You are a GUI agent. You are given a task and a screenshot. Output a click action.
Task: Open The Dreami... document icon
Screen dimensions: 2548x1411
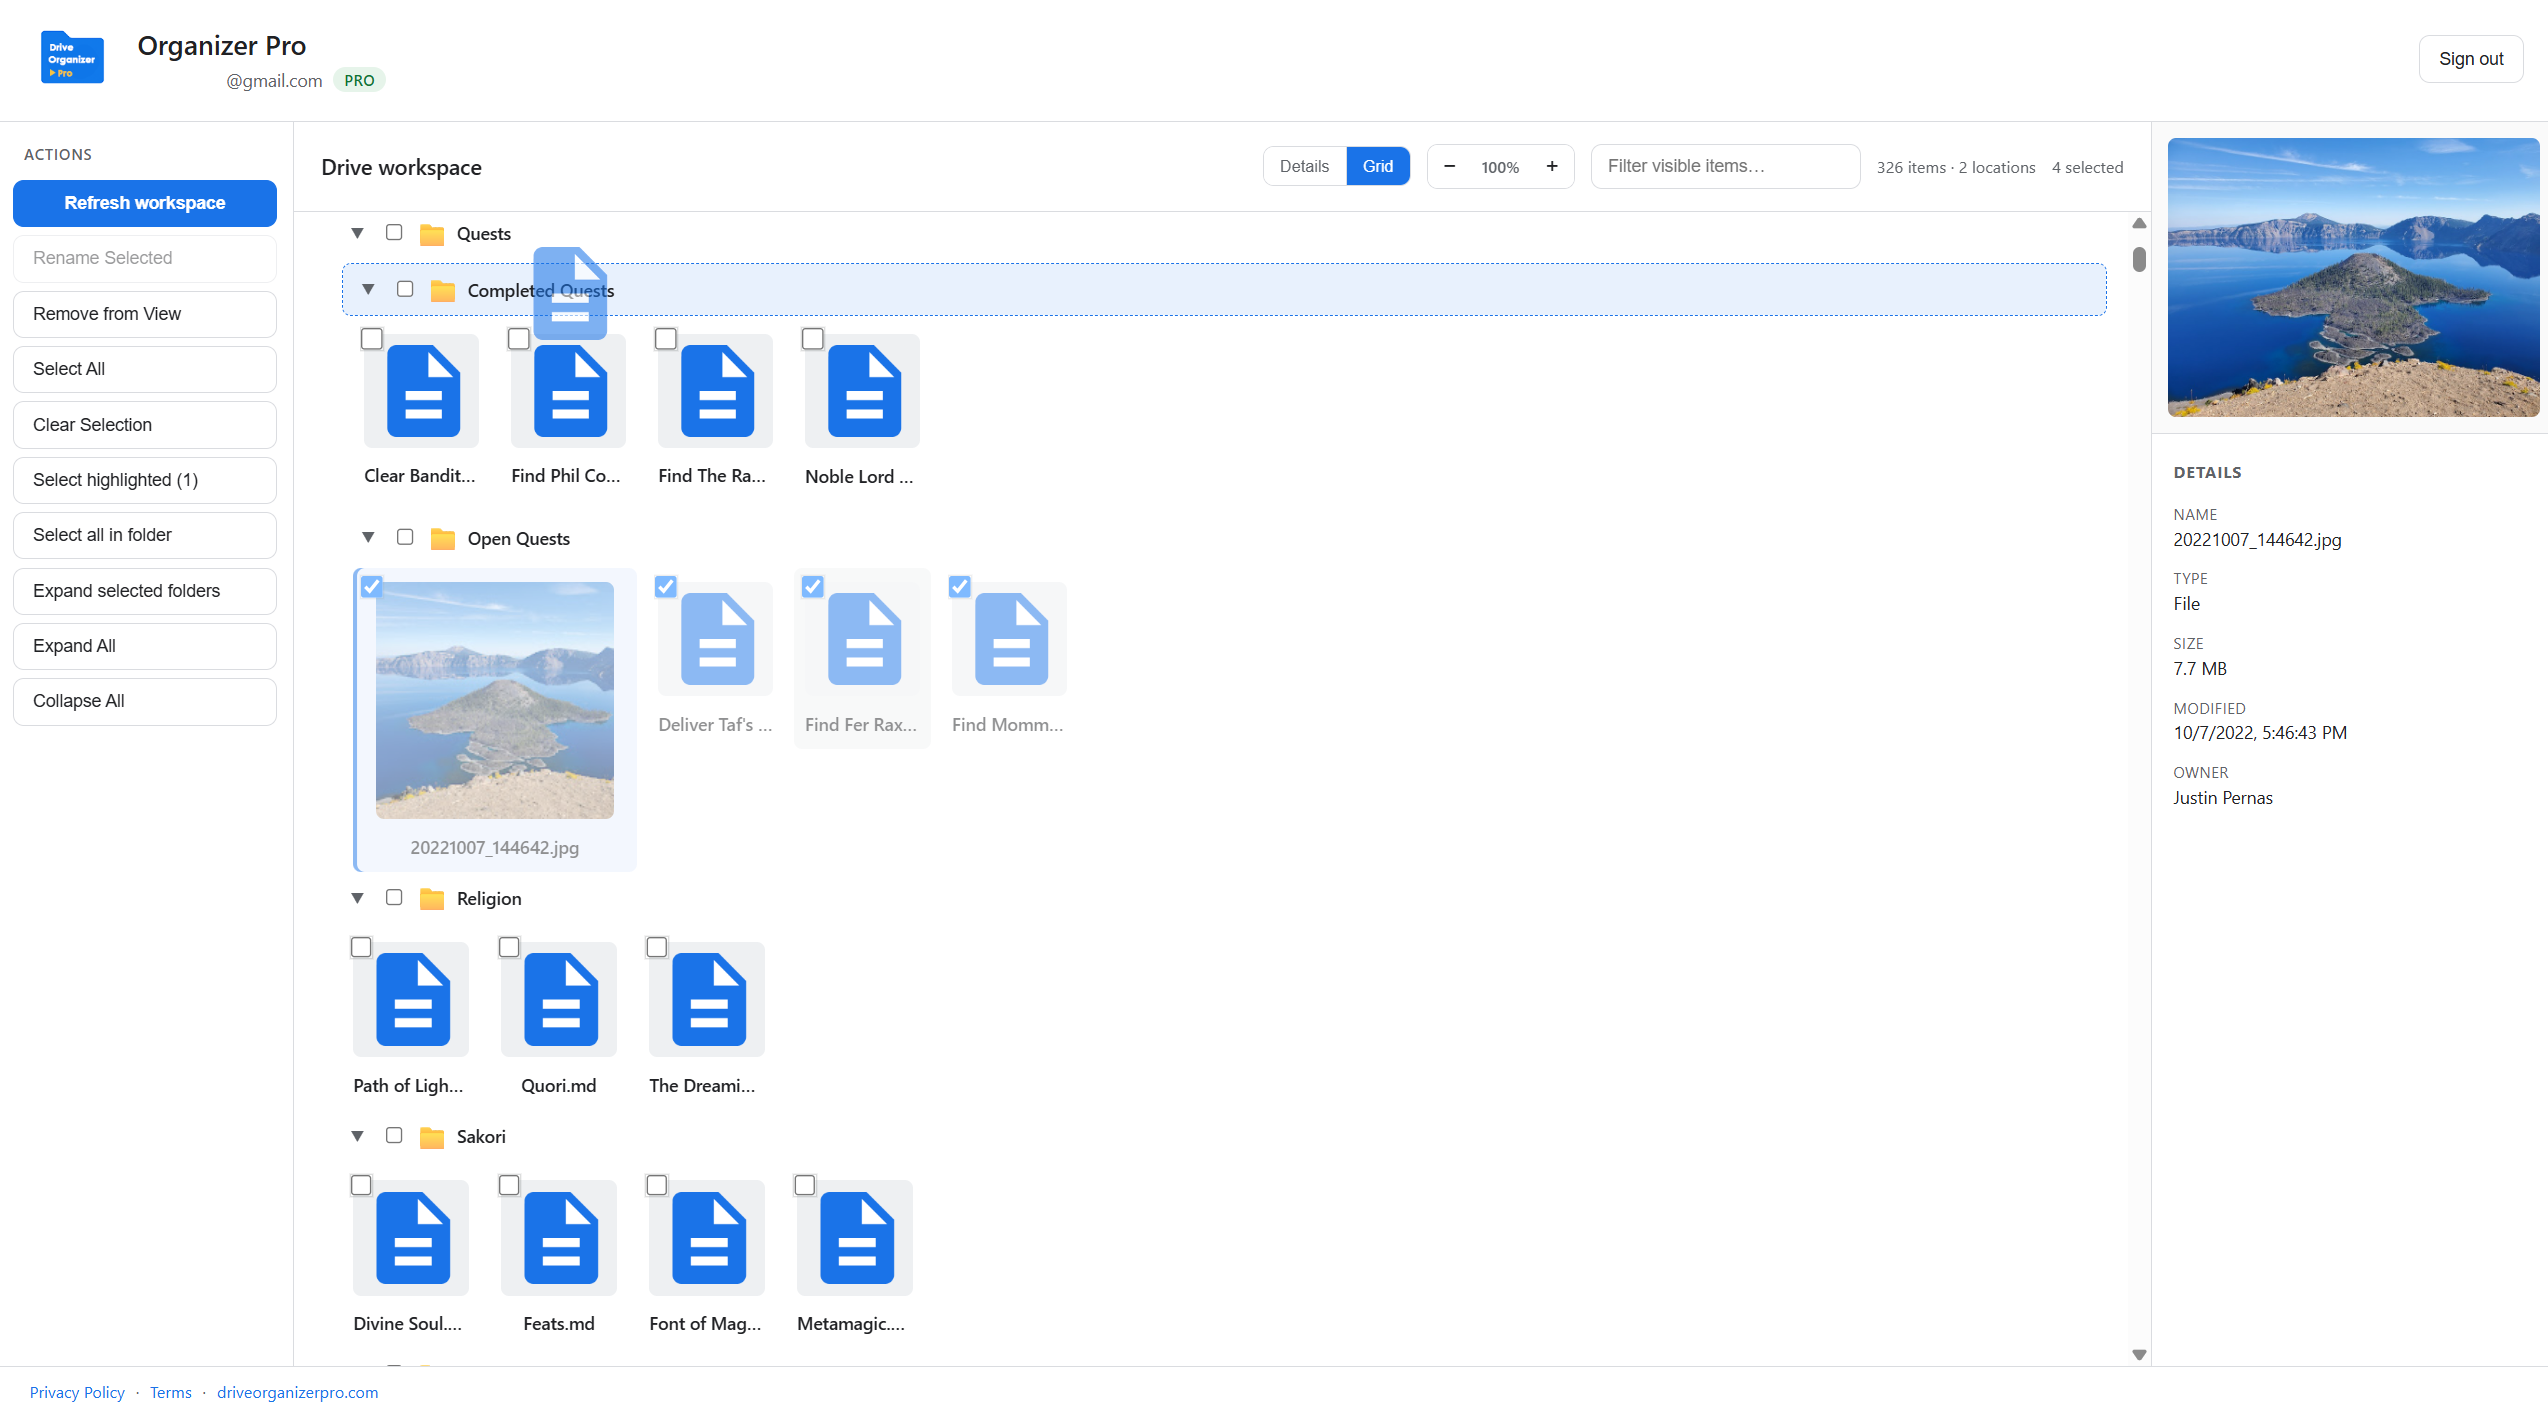point(709,1000)
